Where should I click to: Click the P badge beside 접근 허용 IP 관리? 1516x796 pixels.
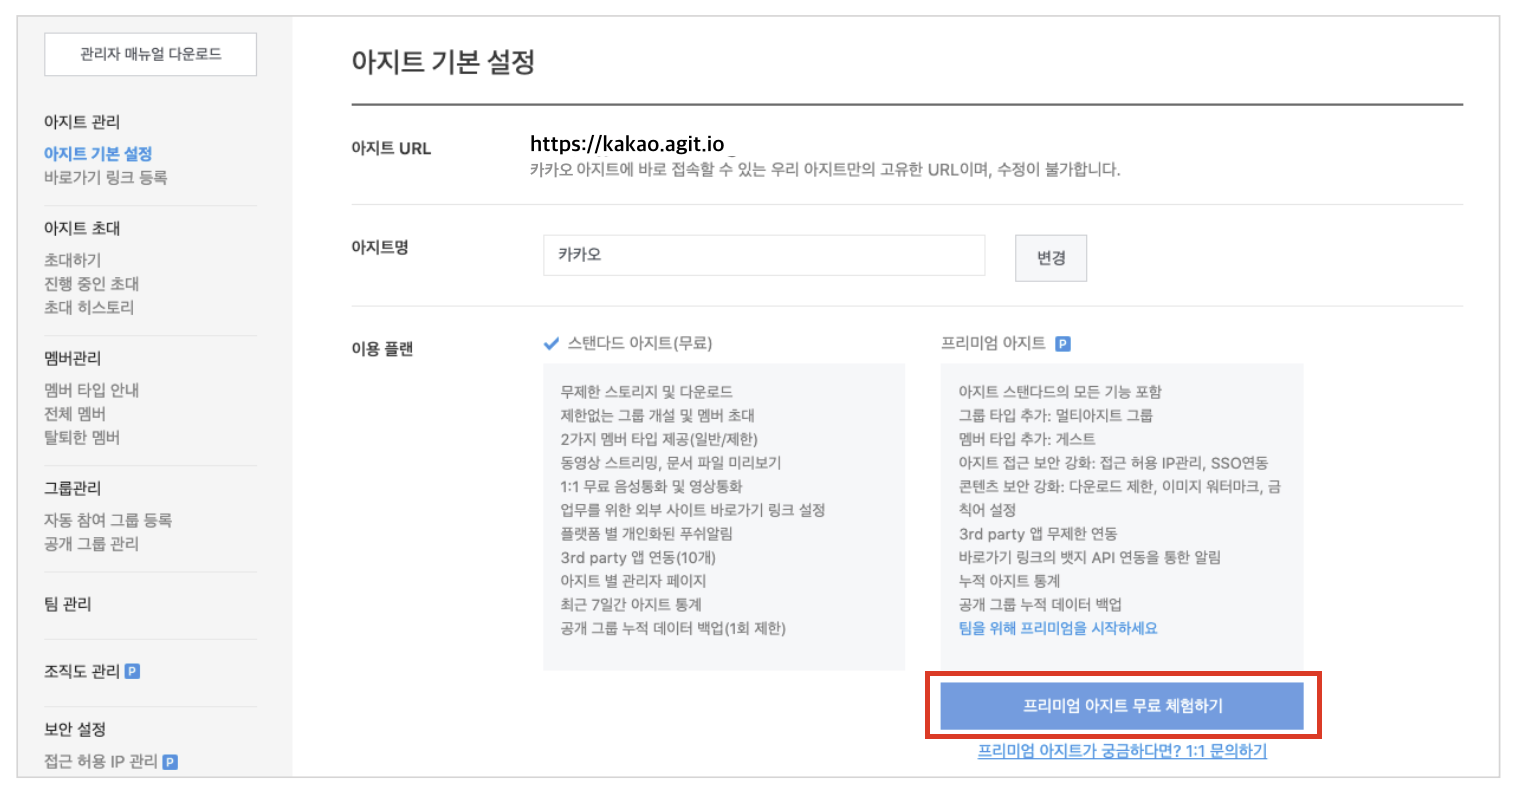click(170, 762)
